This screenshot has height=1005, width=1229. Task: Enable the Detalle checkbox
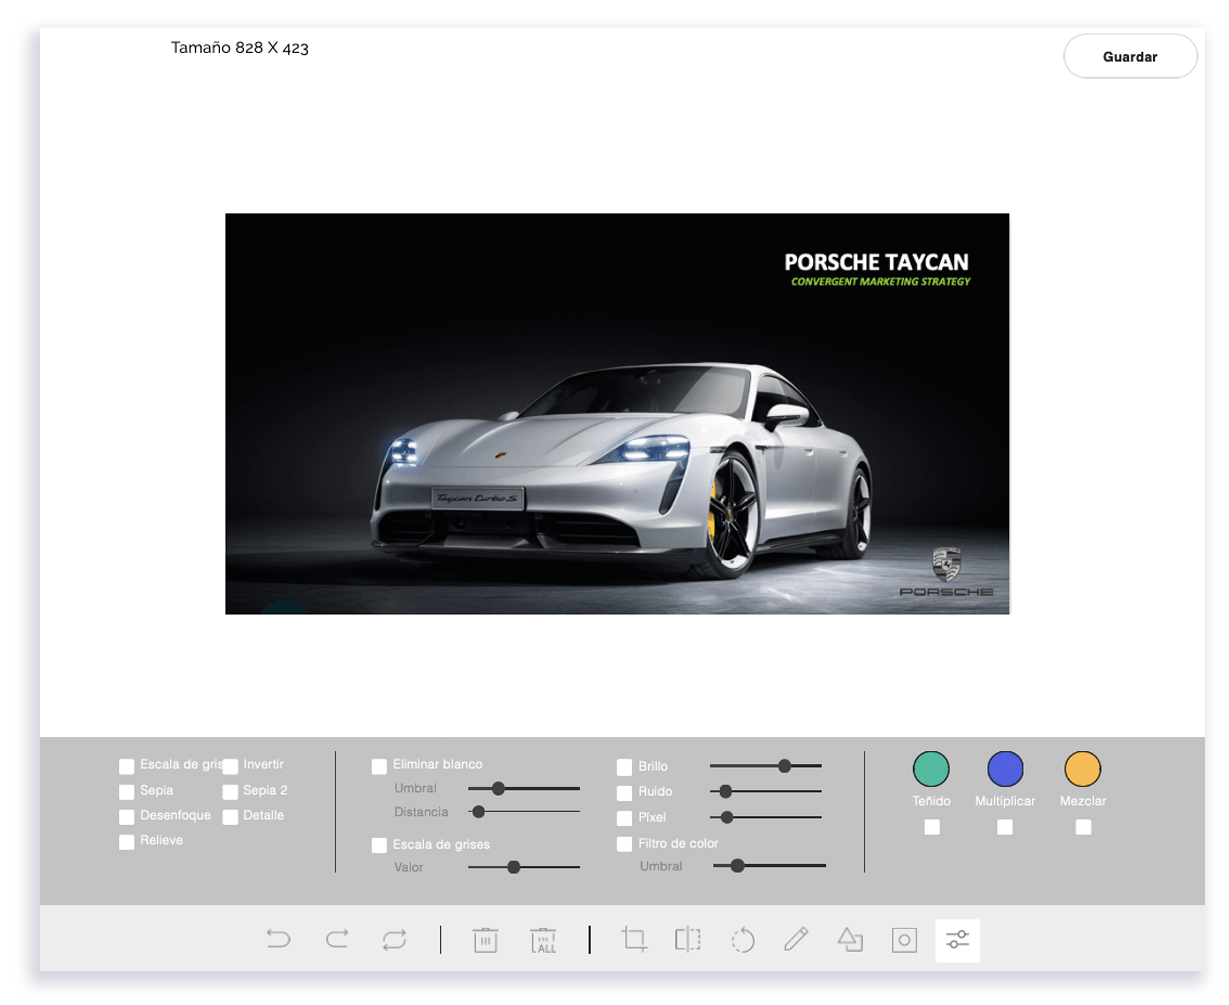[x=230, y=817]
